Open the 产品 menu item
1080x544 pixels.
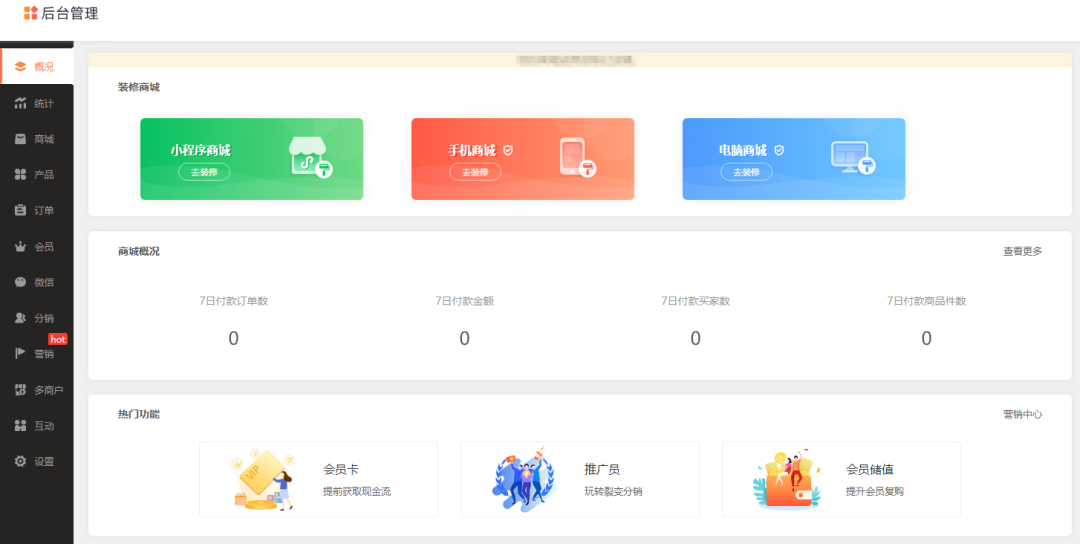(37, 175)
